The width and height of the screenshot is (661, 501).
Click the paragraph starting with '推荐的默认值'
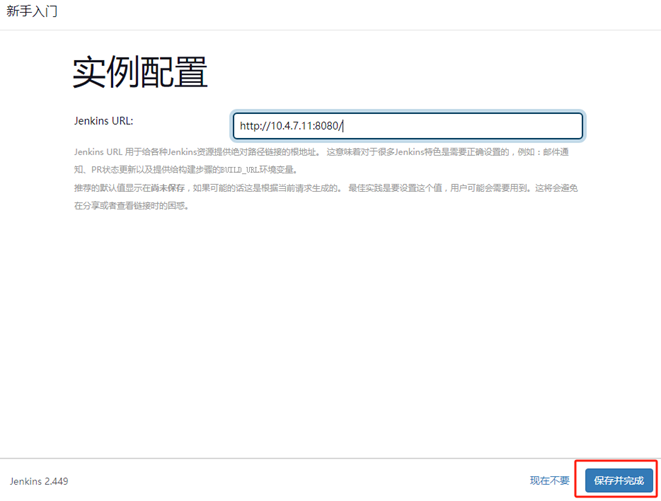click(x=325, y=197)
